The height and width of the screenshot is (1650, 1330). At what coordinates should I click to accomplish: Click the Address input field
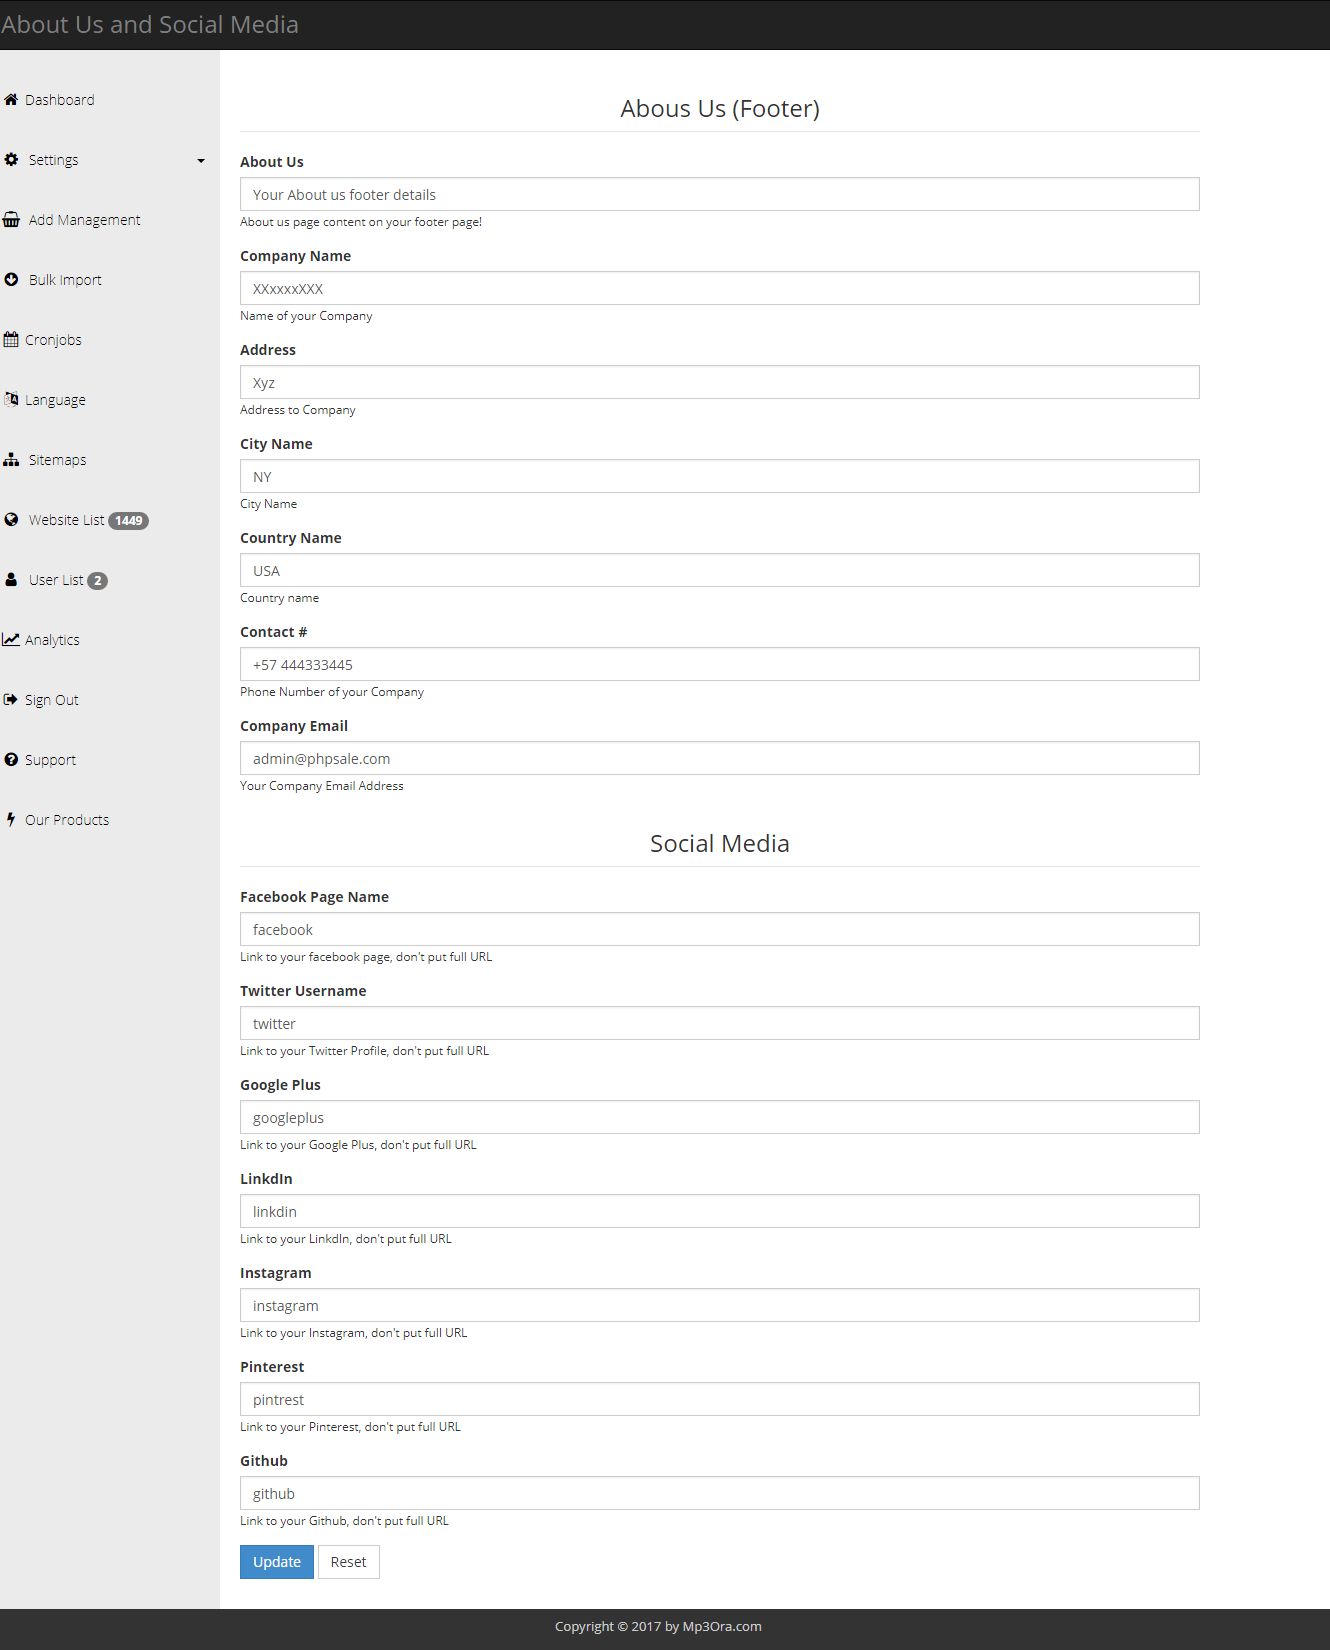coord(720,382)
